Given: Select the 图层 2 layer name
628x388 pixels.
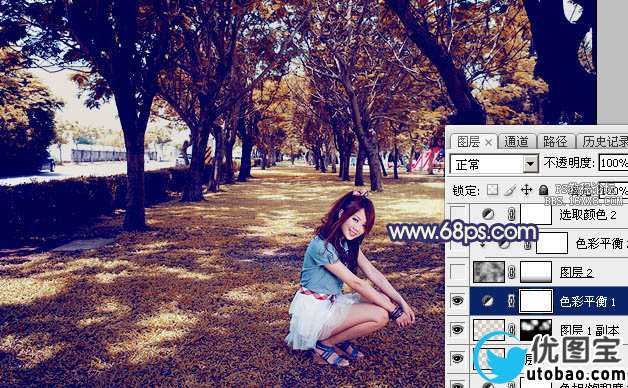Looking at the screenshot, I should (x=576, y=273).
